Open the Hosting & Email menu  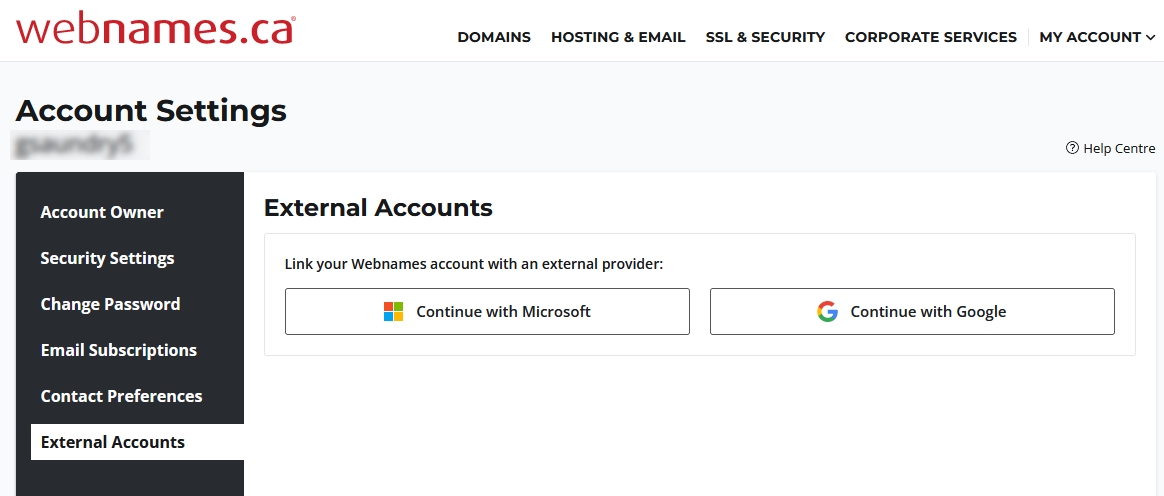[618, 37]
